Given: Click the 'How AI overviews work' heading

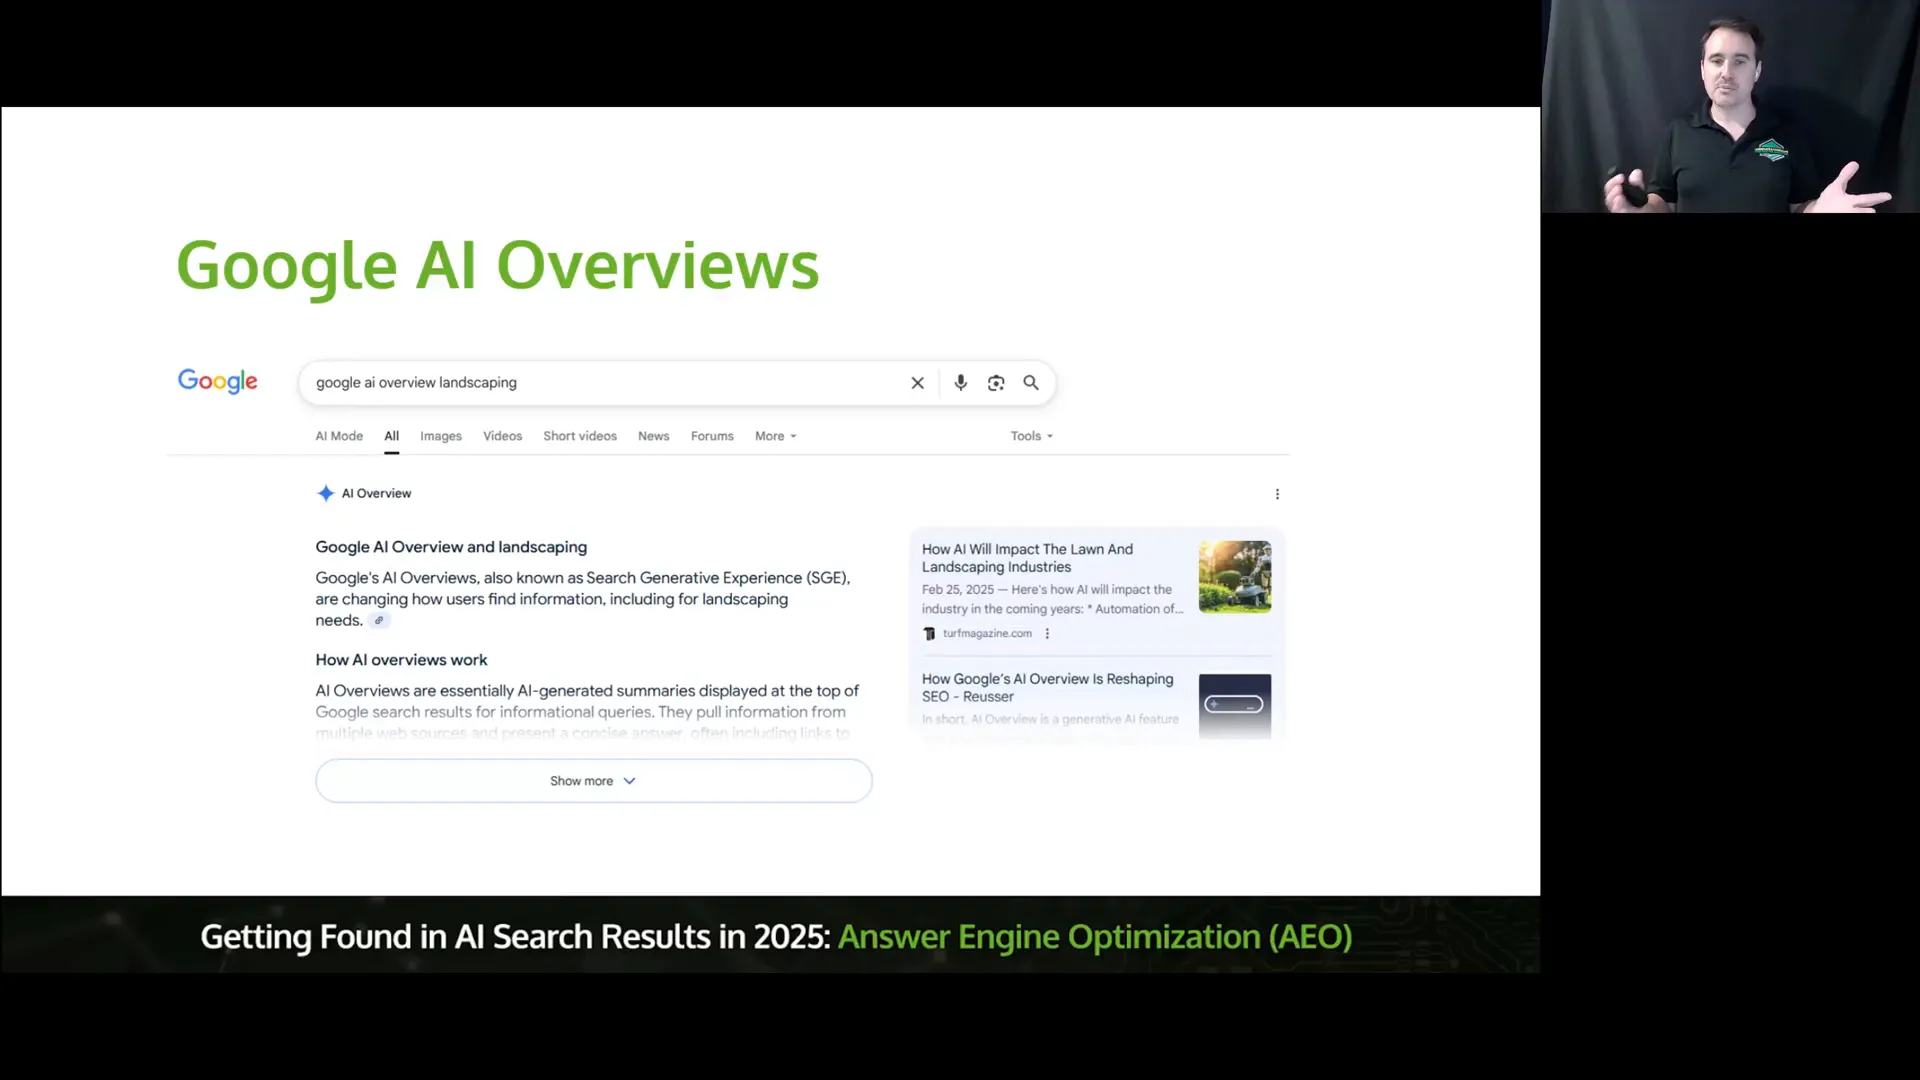Looking at the screenshot, I should [x=401, y=660].
